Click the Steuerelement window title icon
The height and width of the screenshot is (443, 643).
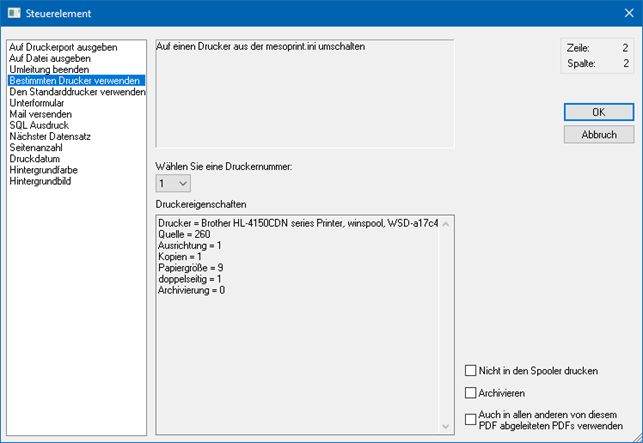(x=14, y=14)
